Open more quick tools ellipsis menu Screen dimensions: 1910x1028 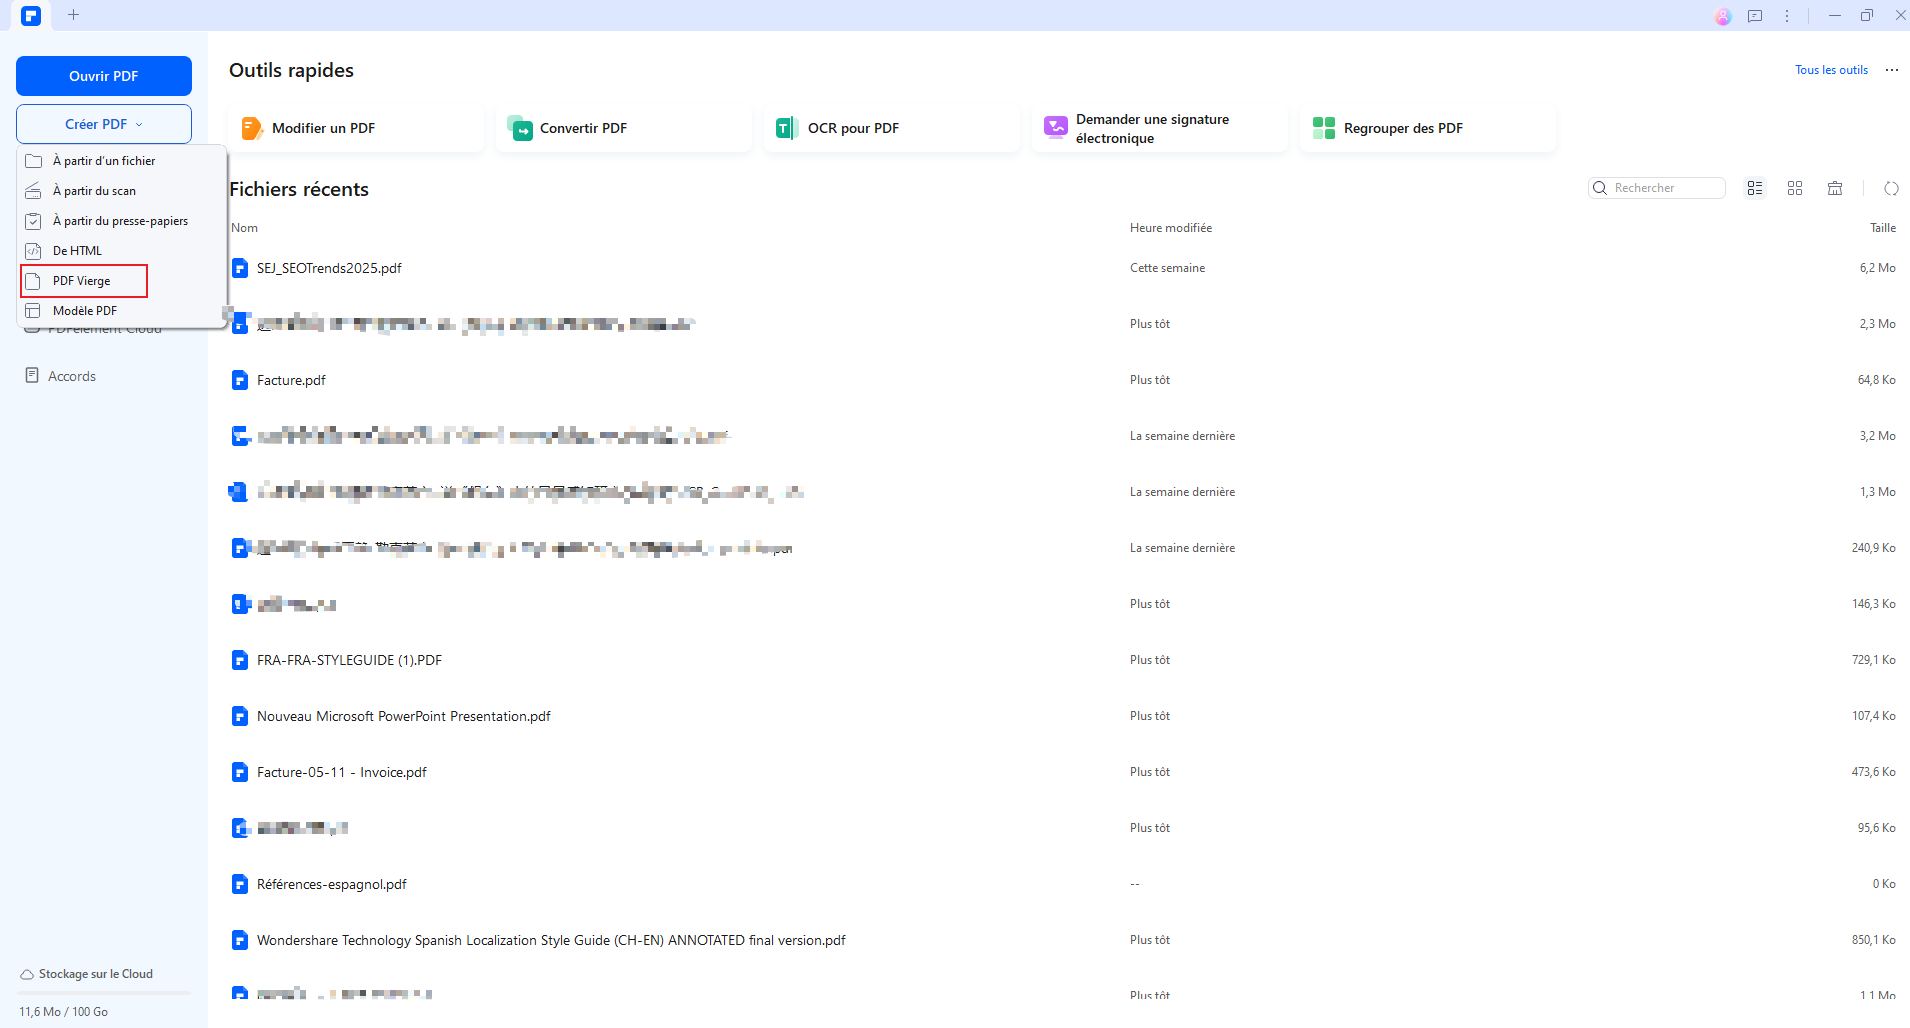[1892, 70]
